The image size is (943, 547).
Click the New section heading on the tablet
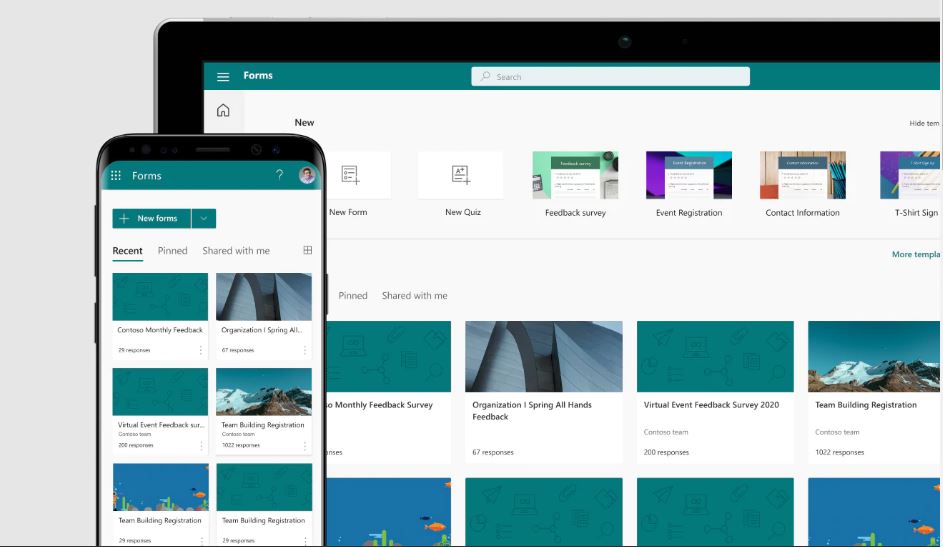[304, 123]
